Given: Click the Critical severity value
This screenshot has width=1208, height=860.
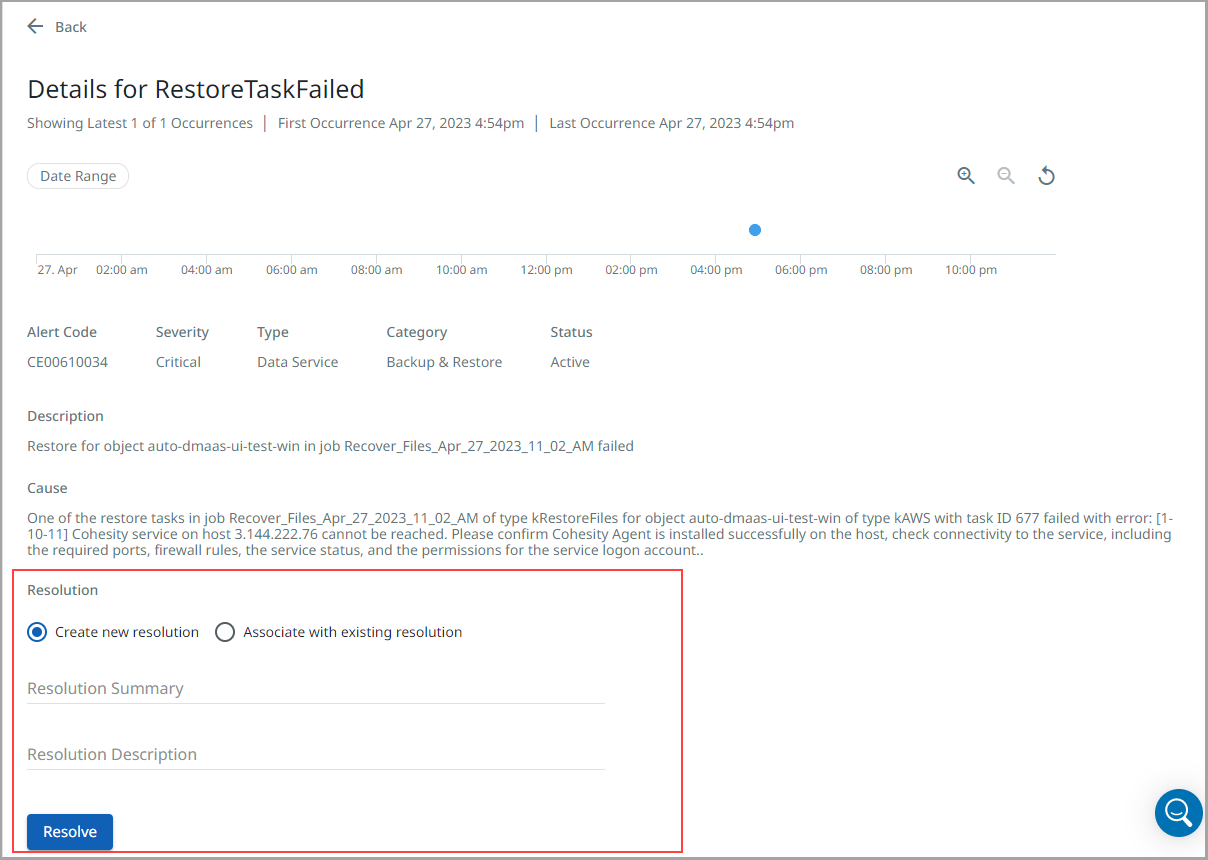Looking at the screenshot, I should pyautogui.click(x=178, y=362).
